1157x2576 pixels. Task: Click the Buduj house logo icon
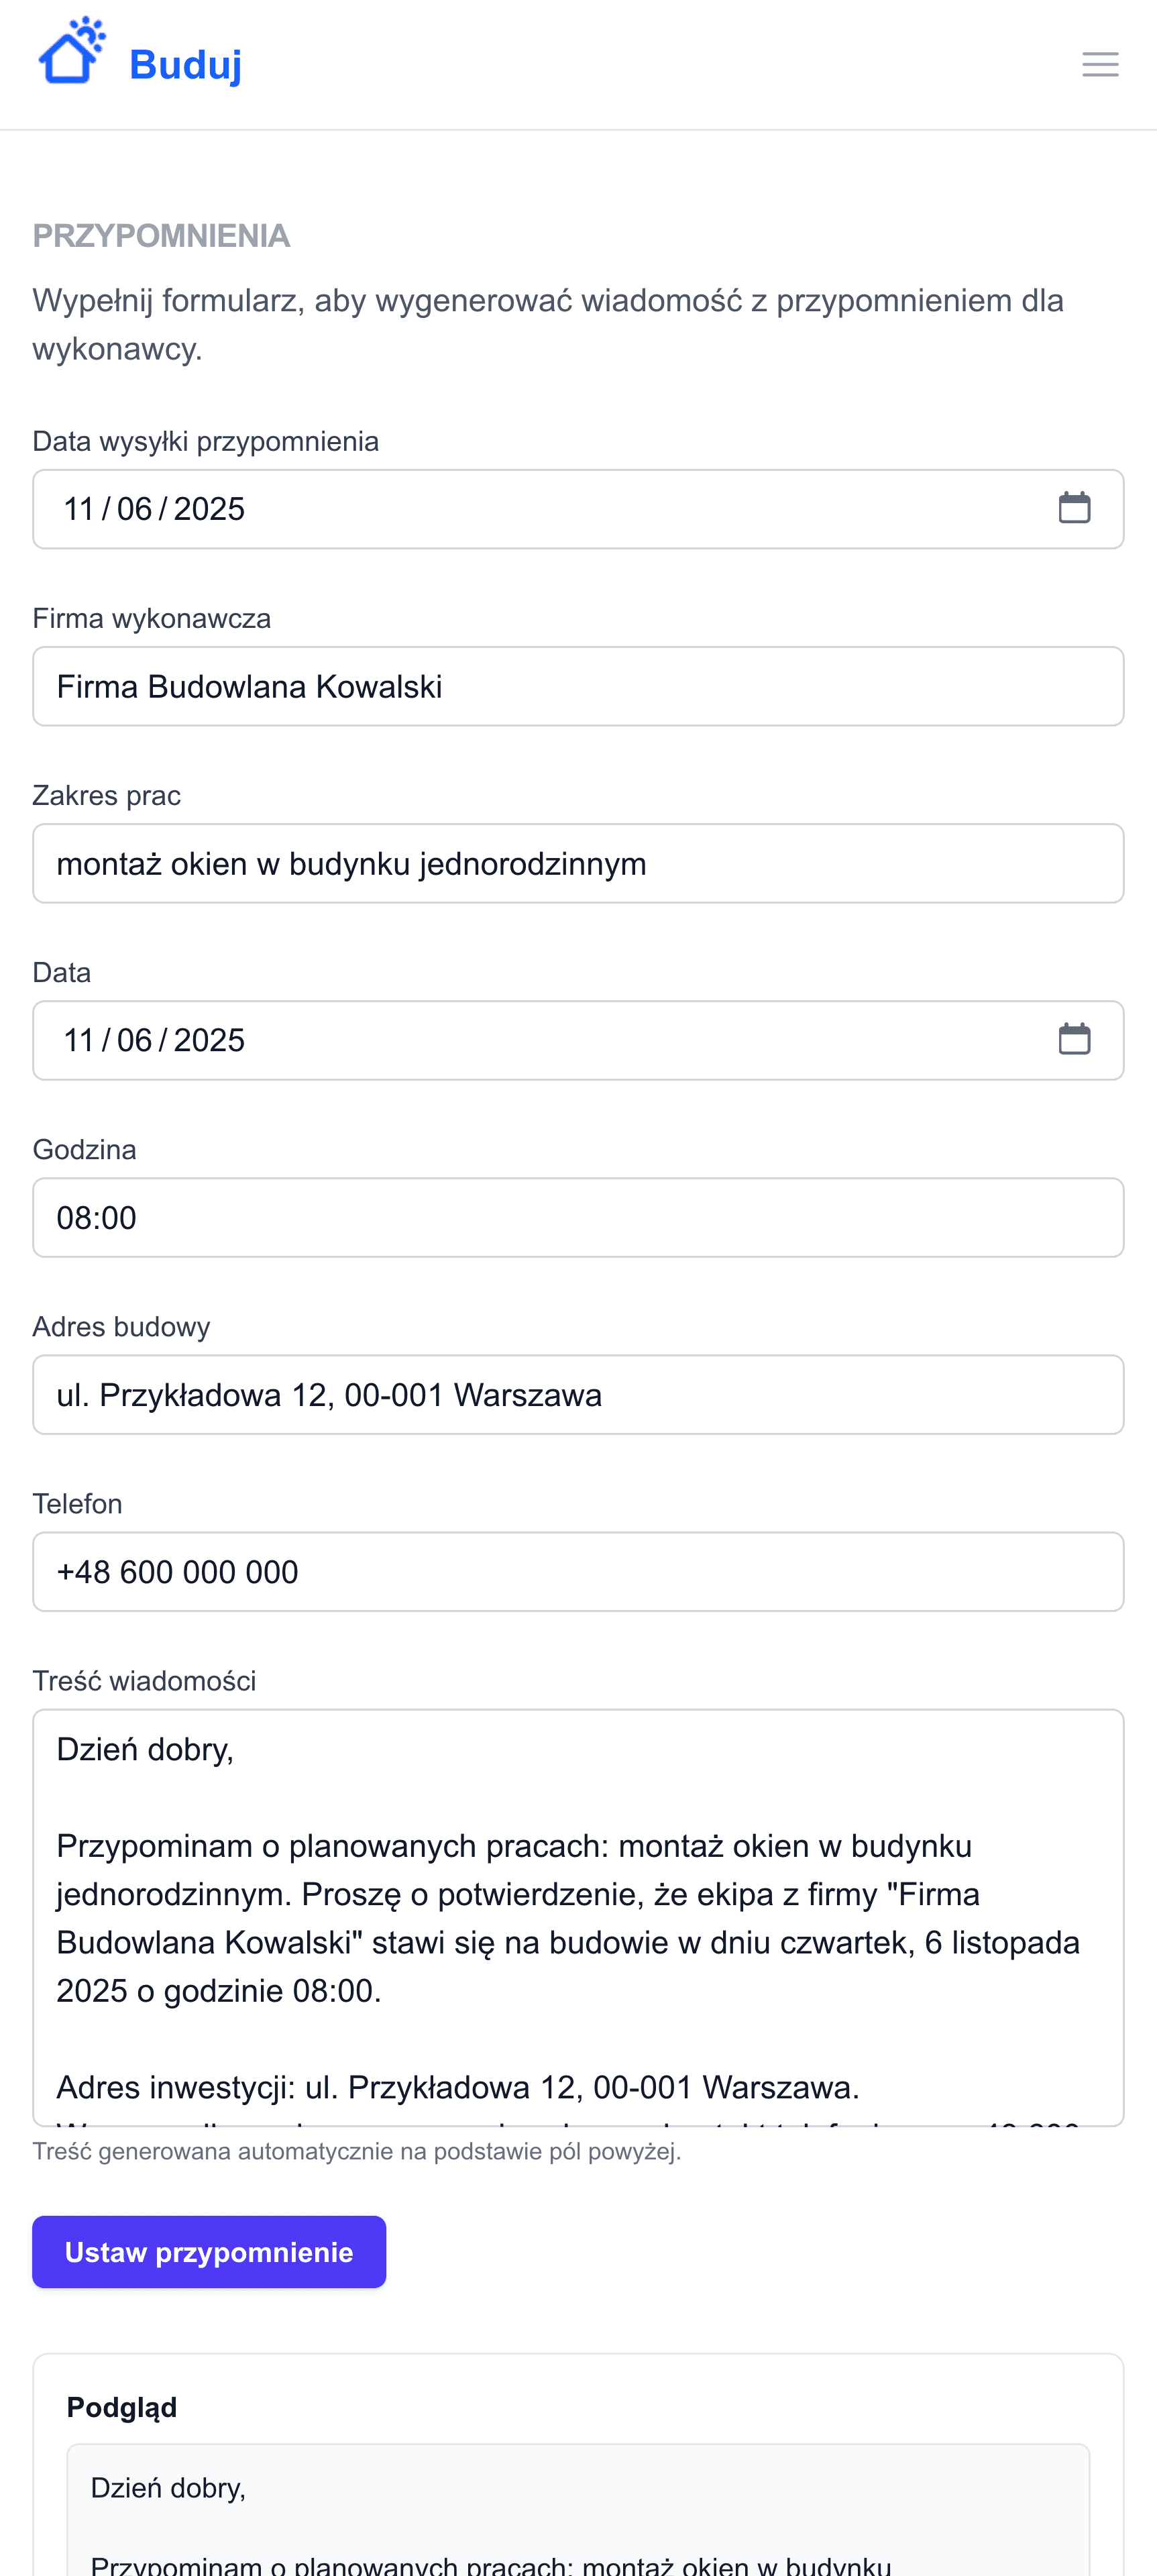71,52
